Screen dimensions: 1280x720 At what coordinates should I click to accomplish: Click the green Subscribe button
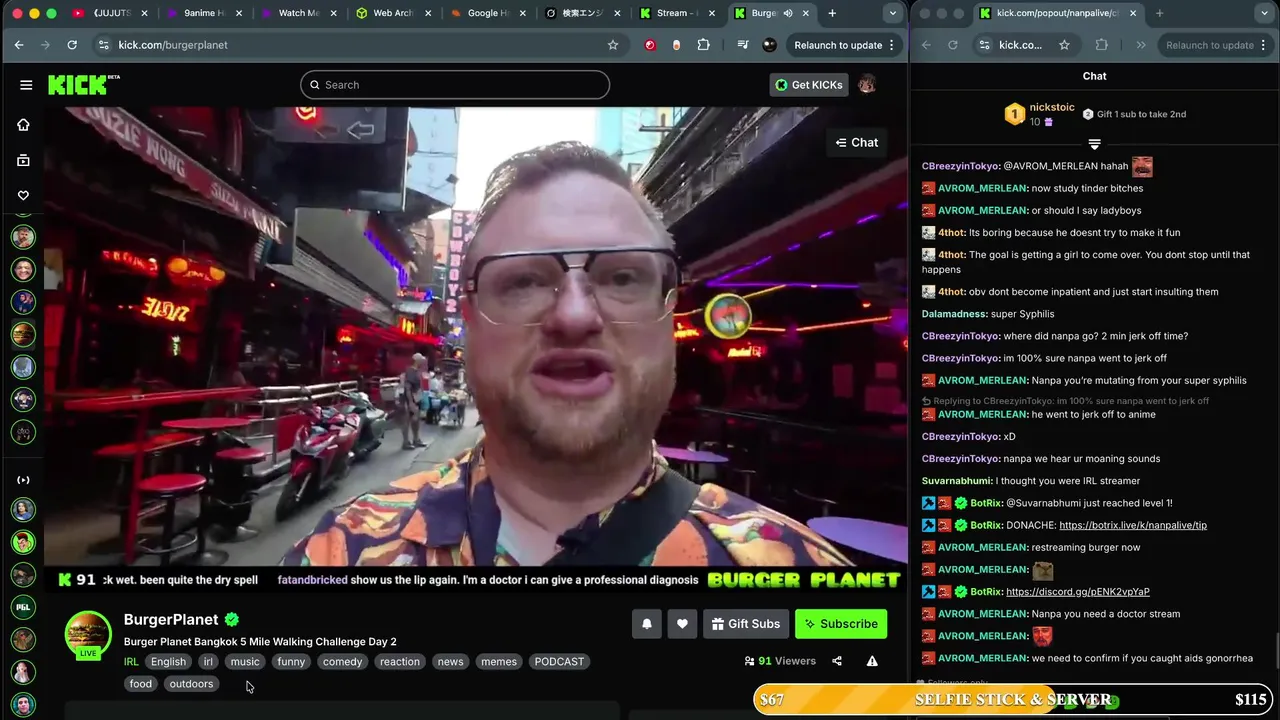(x=841, y=624)
